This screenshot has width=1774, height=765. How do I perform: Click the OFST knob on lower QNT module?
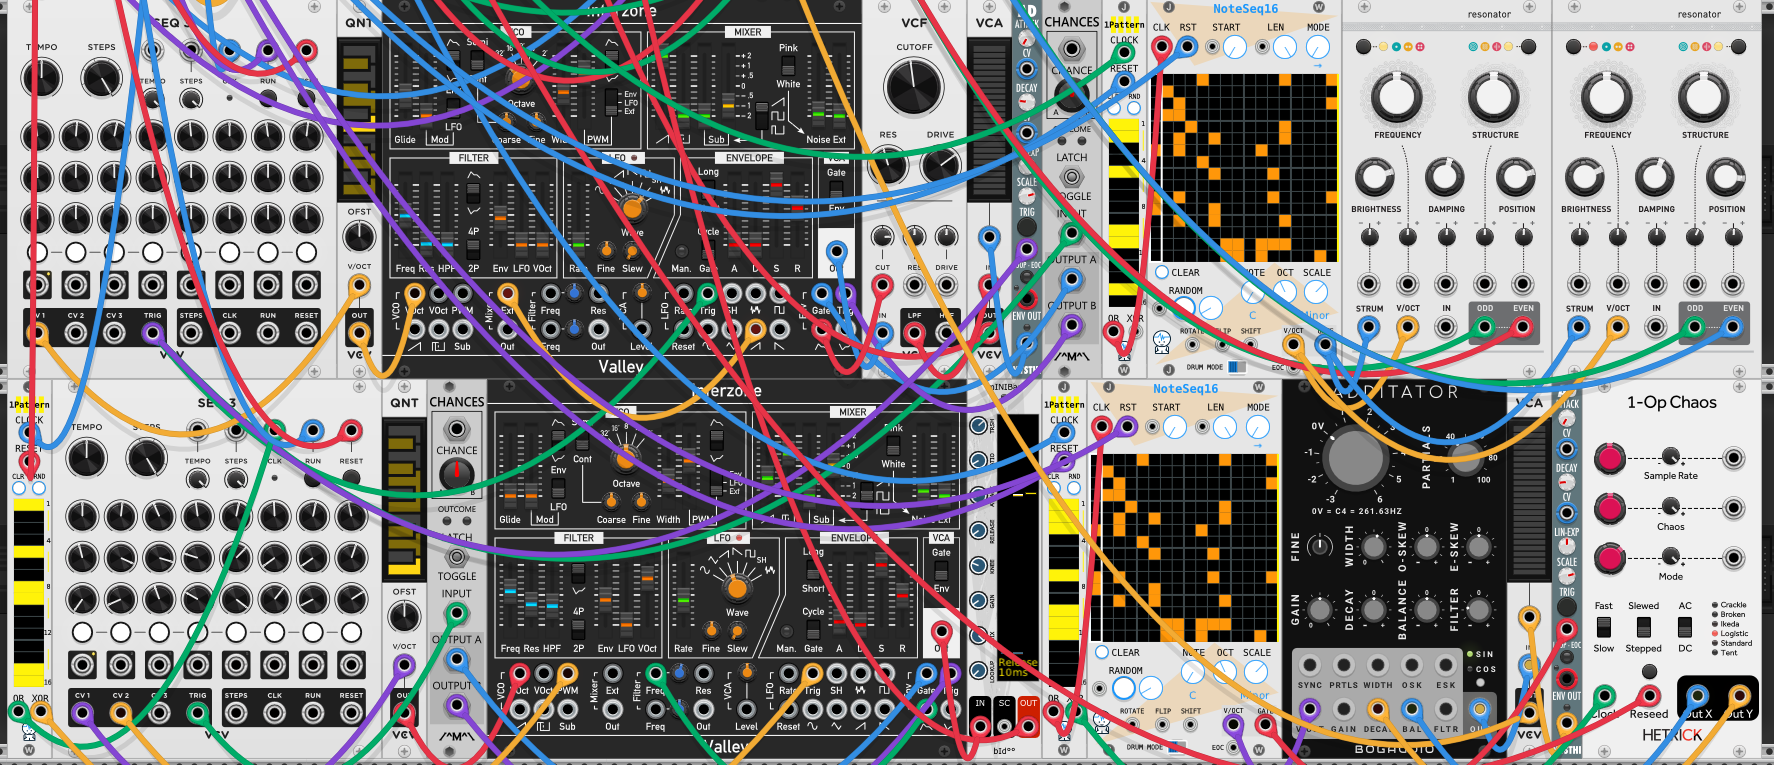404,617
